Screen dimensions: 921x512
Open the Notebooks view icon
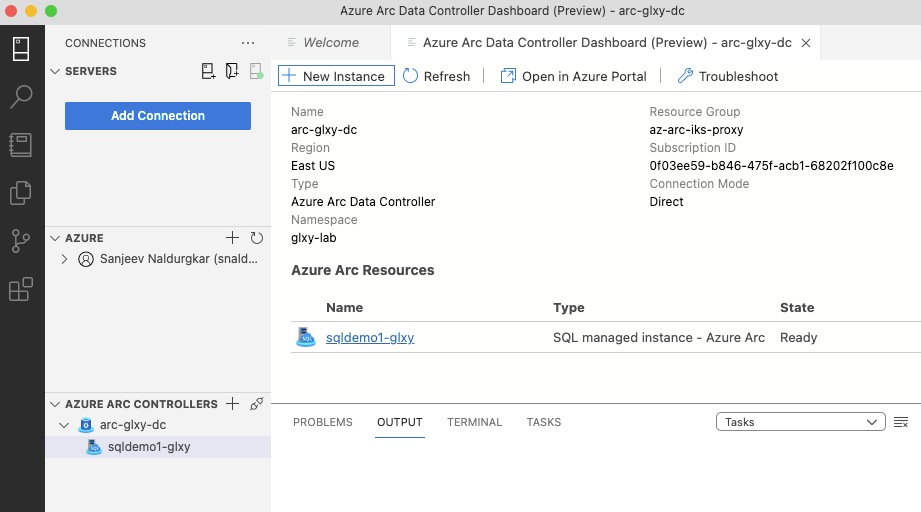(21, 145)
